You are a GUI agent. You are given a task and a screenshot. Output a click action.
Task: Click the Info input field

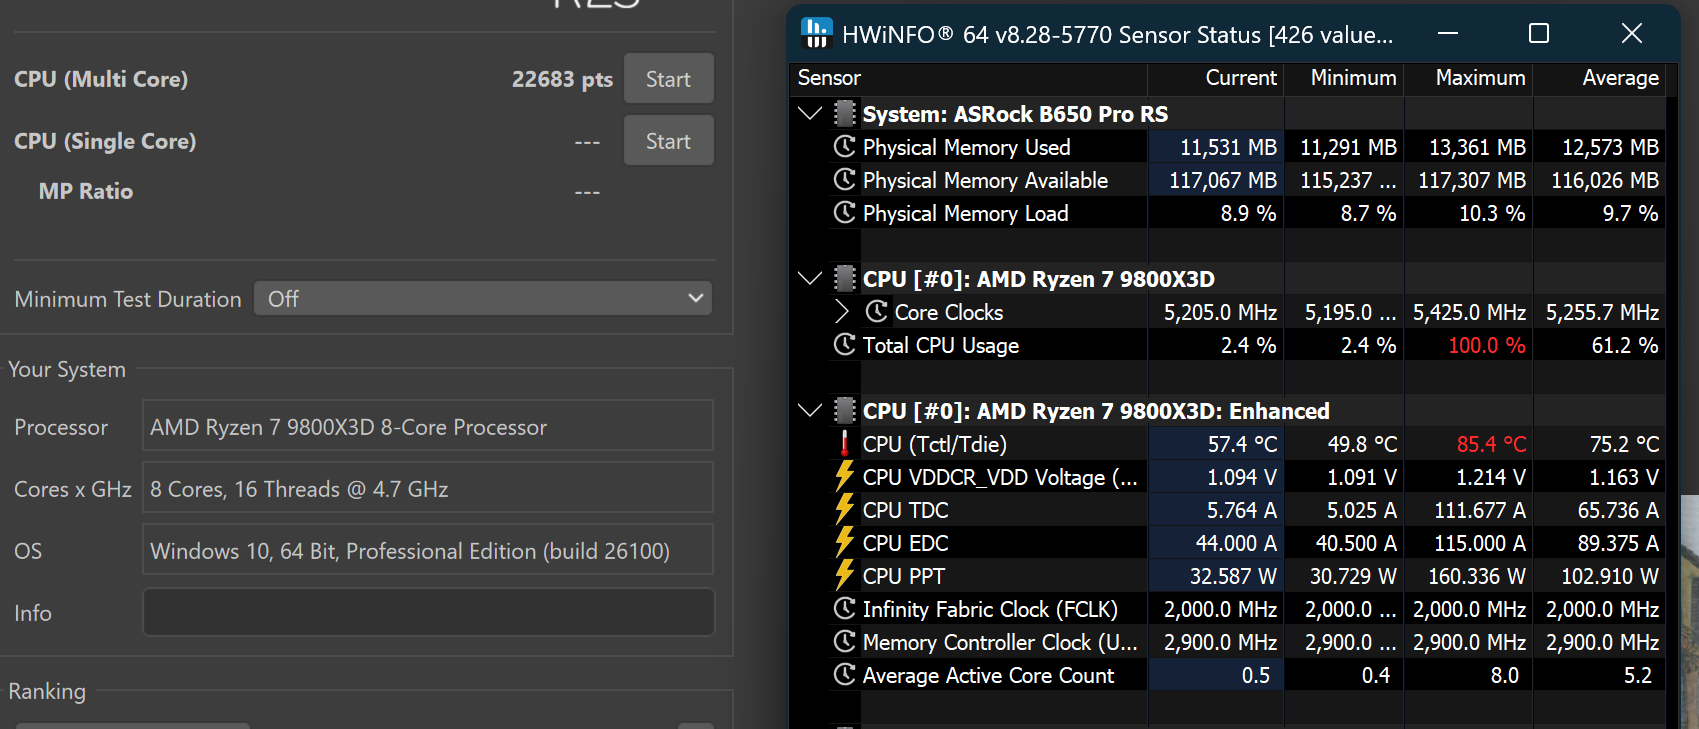tap(428, 612)
